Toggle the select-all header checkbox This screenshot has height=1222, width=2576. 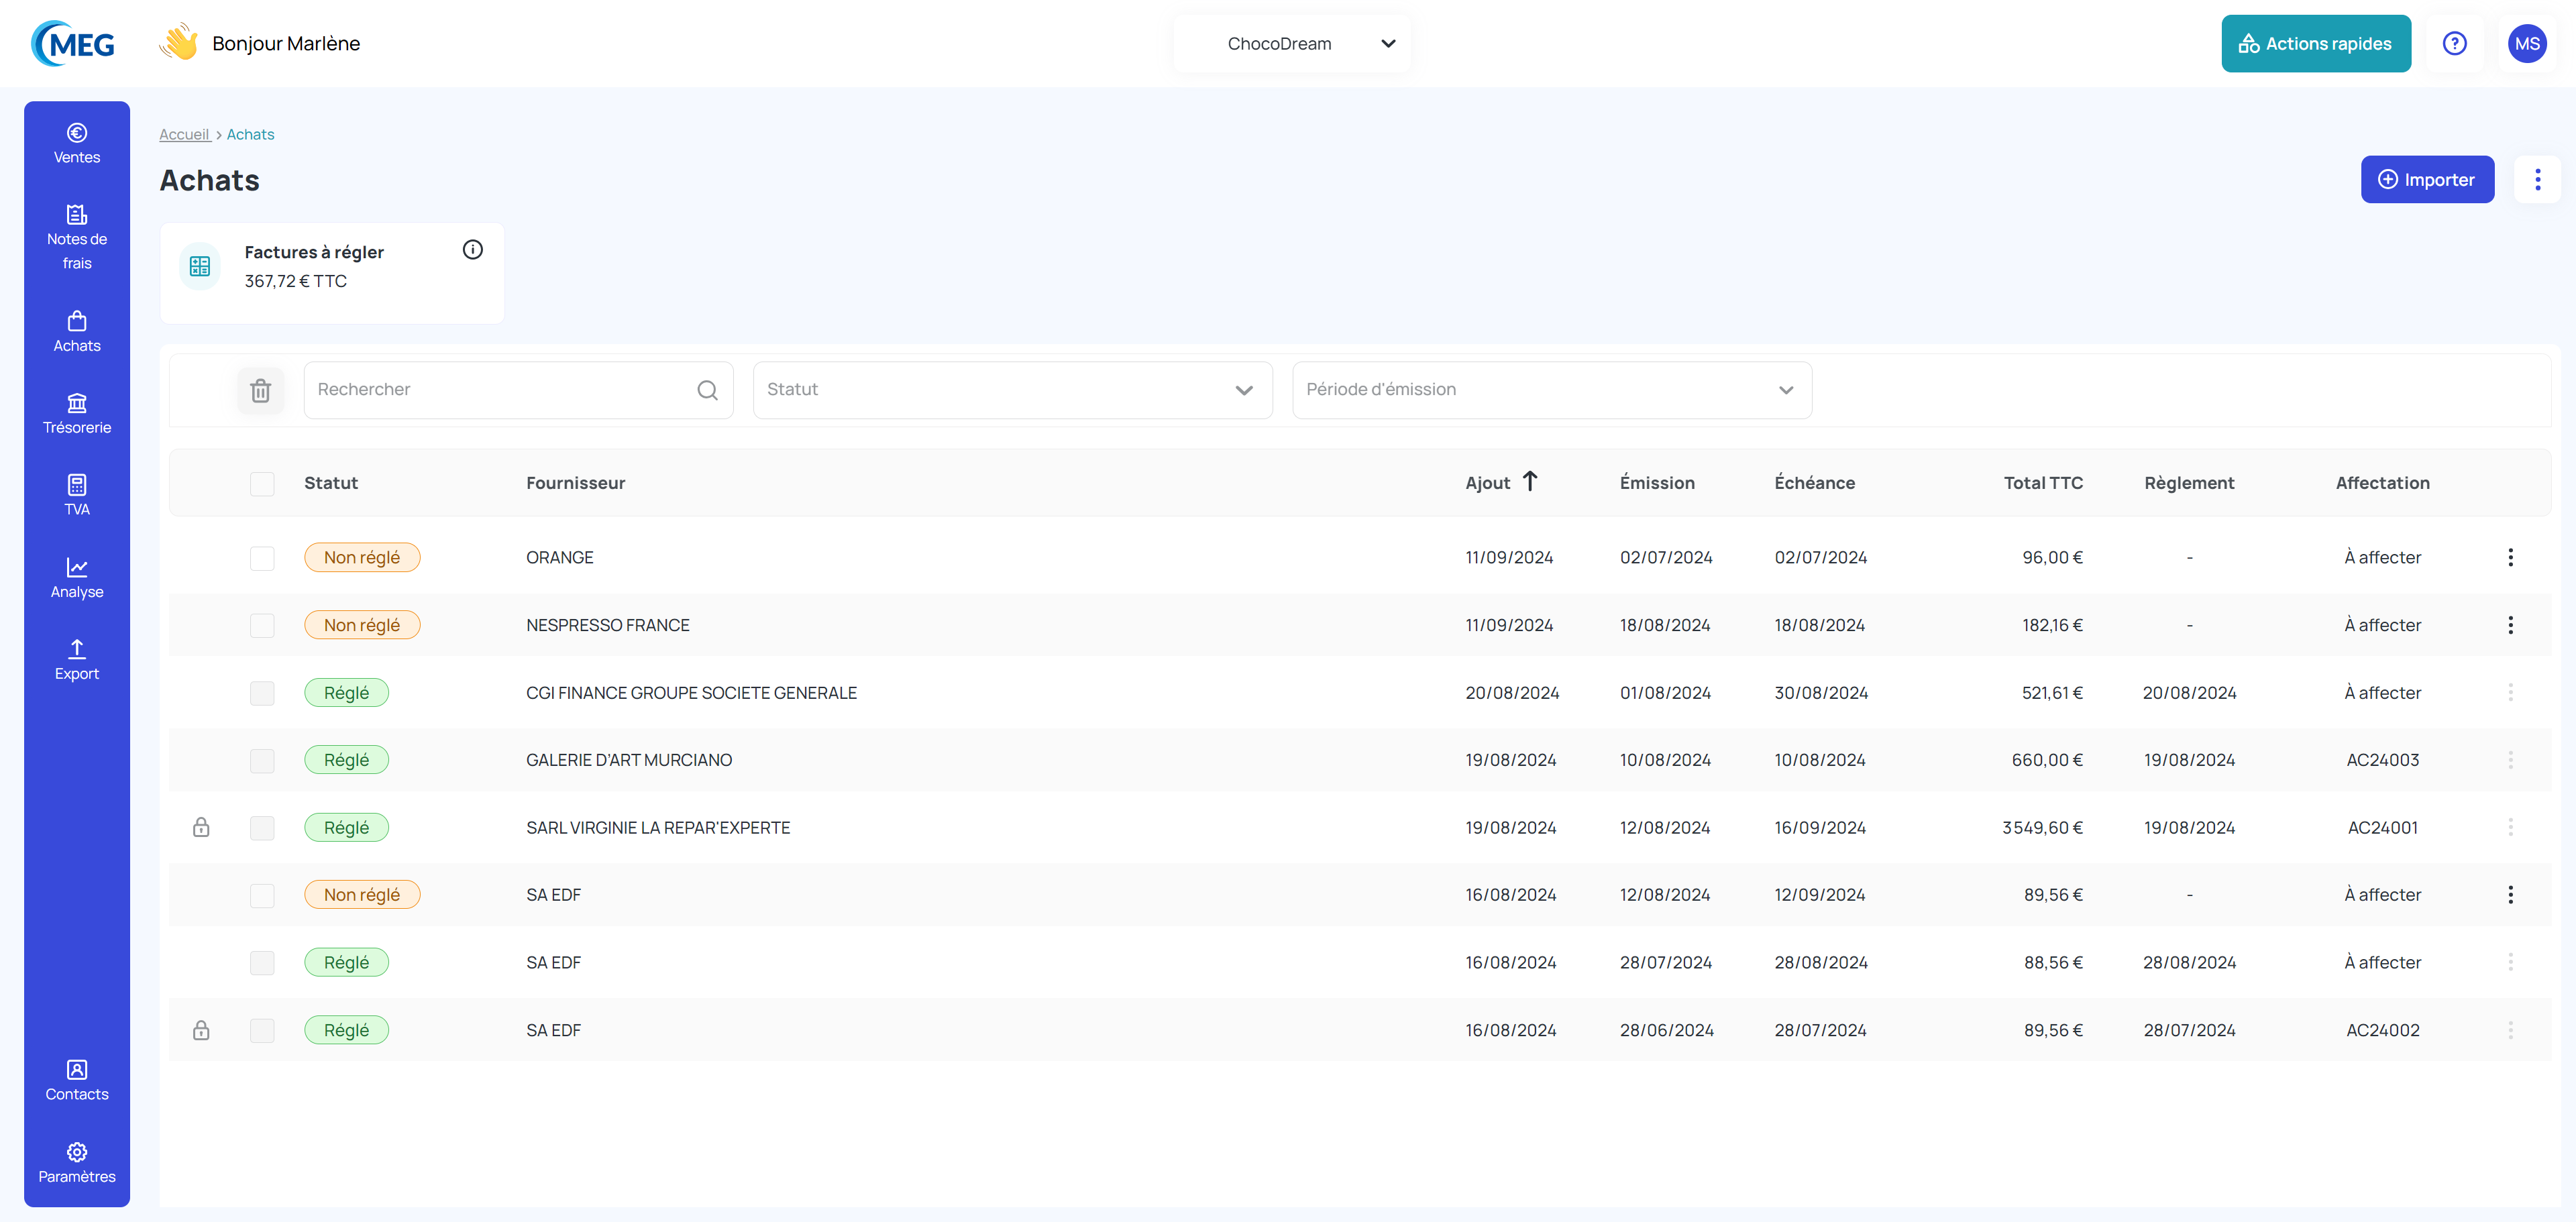pos(262,484)
